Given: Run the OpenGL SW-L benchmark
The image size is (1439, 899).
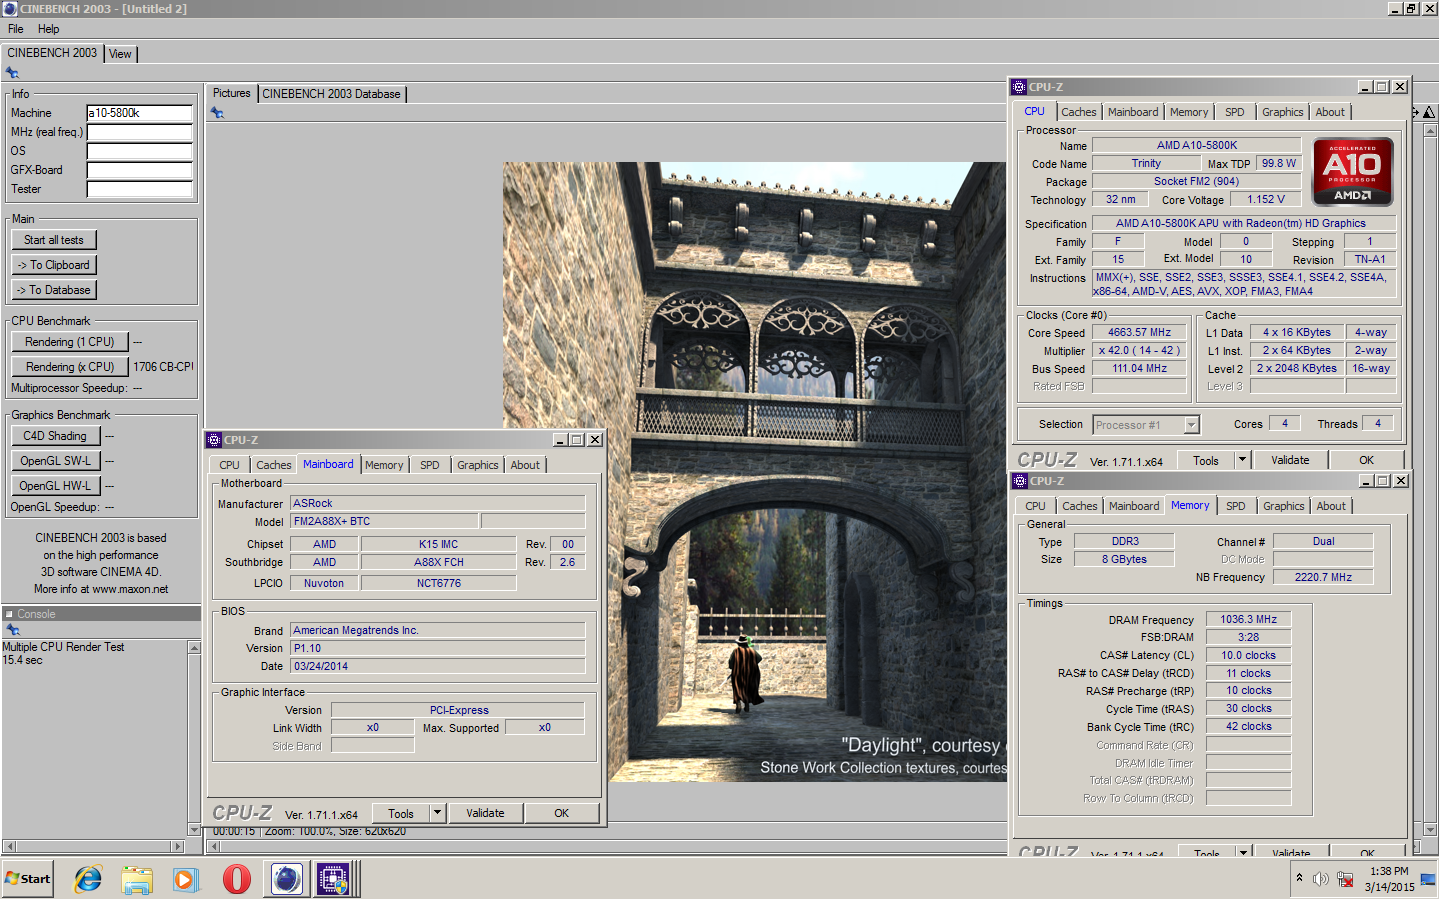Looking at the screenshot, I should (x=56, y=461).
